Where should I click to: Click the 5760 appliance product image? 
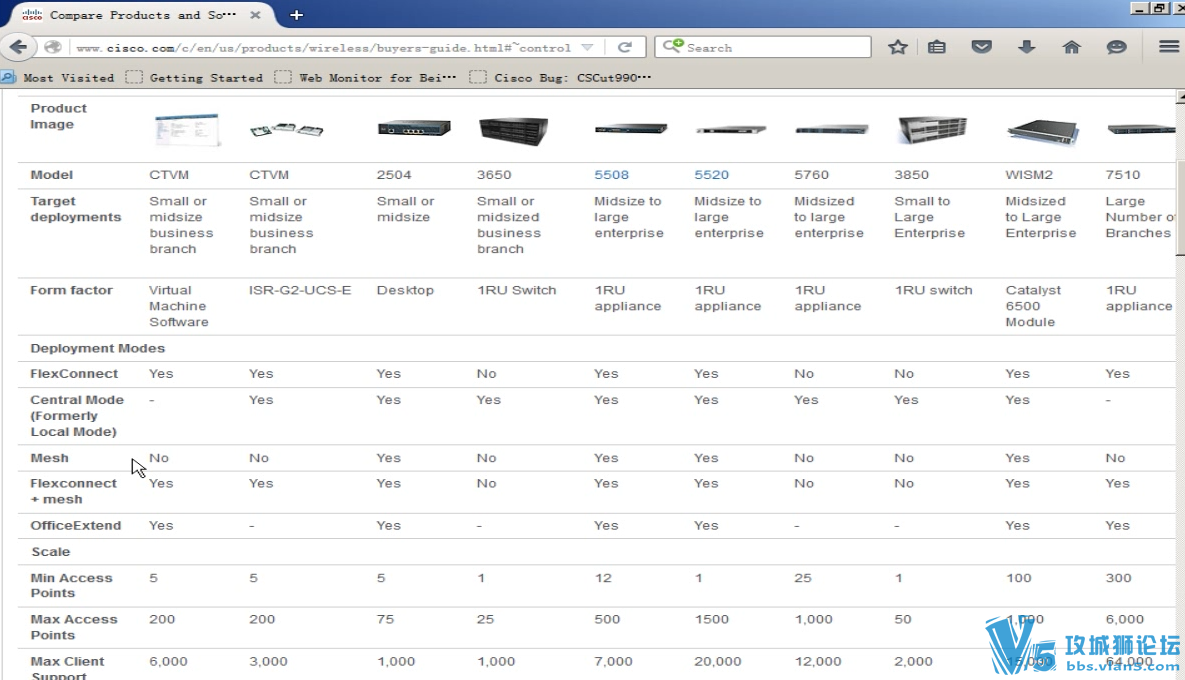click(831, 130)
